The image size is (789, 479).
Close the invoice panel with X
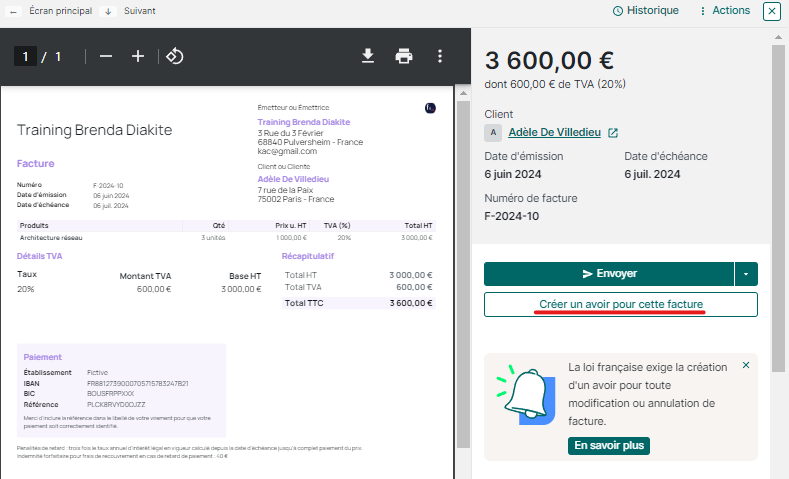tap(771, 11)
